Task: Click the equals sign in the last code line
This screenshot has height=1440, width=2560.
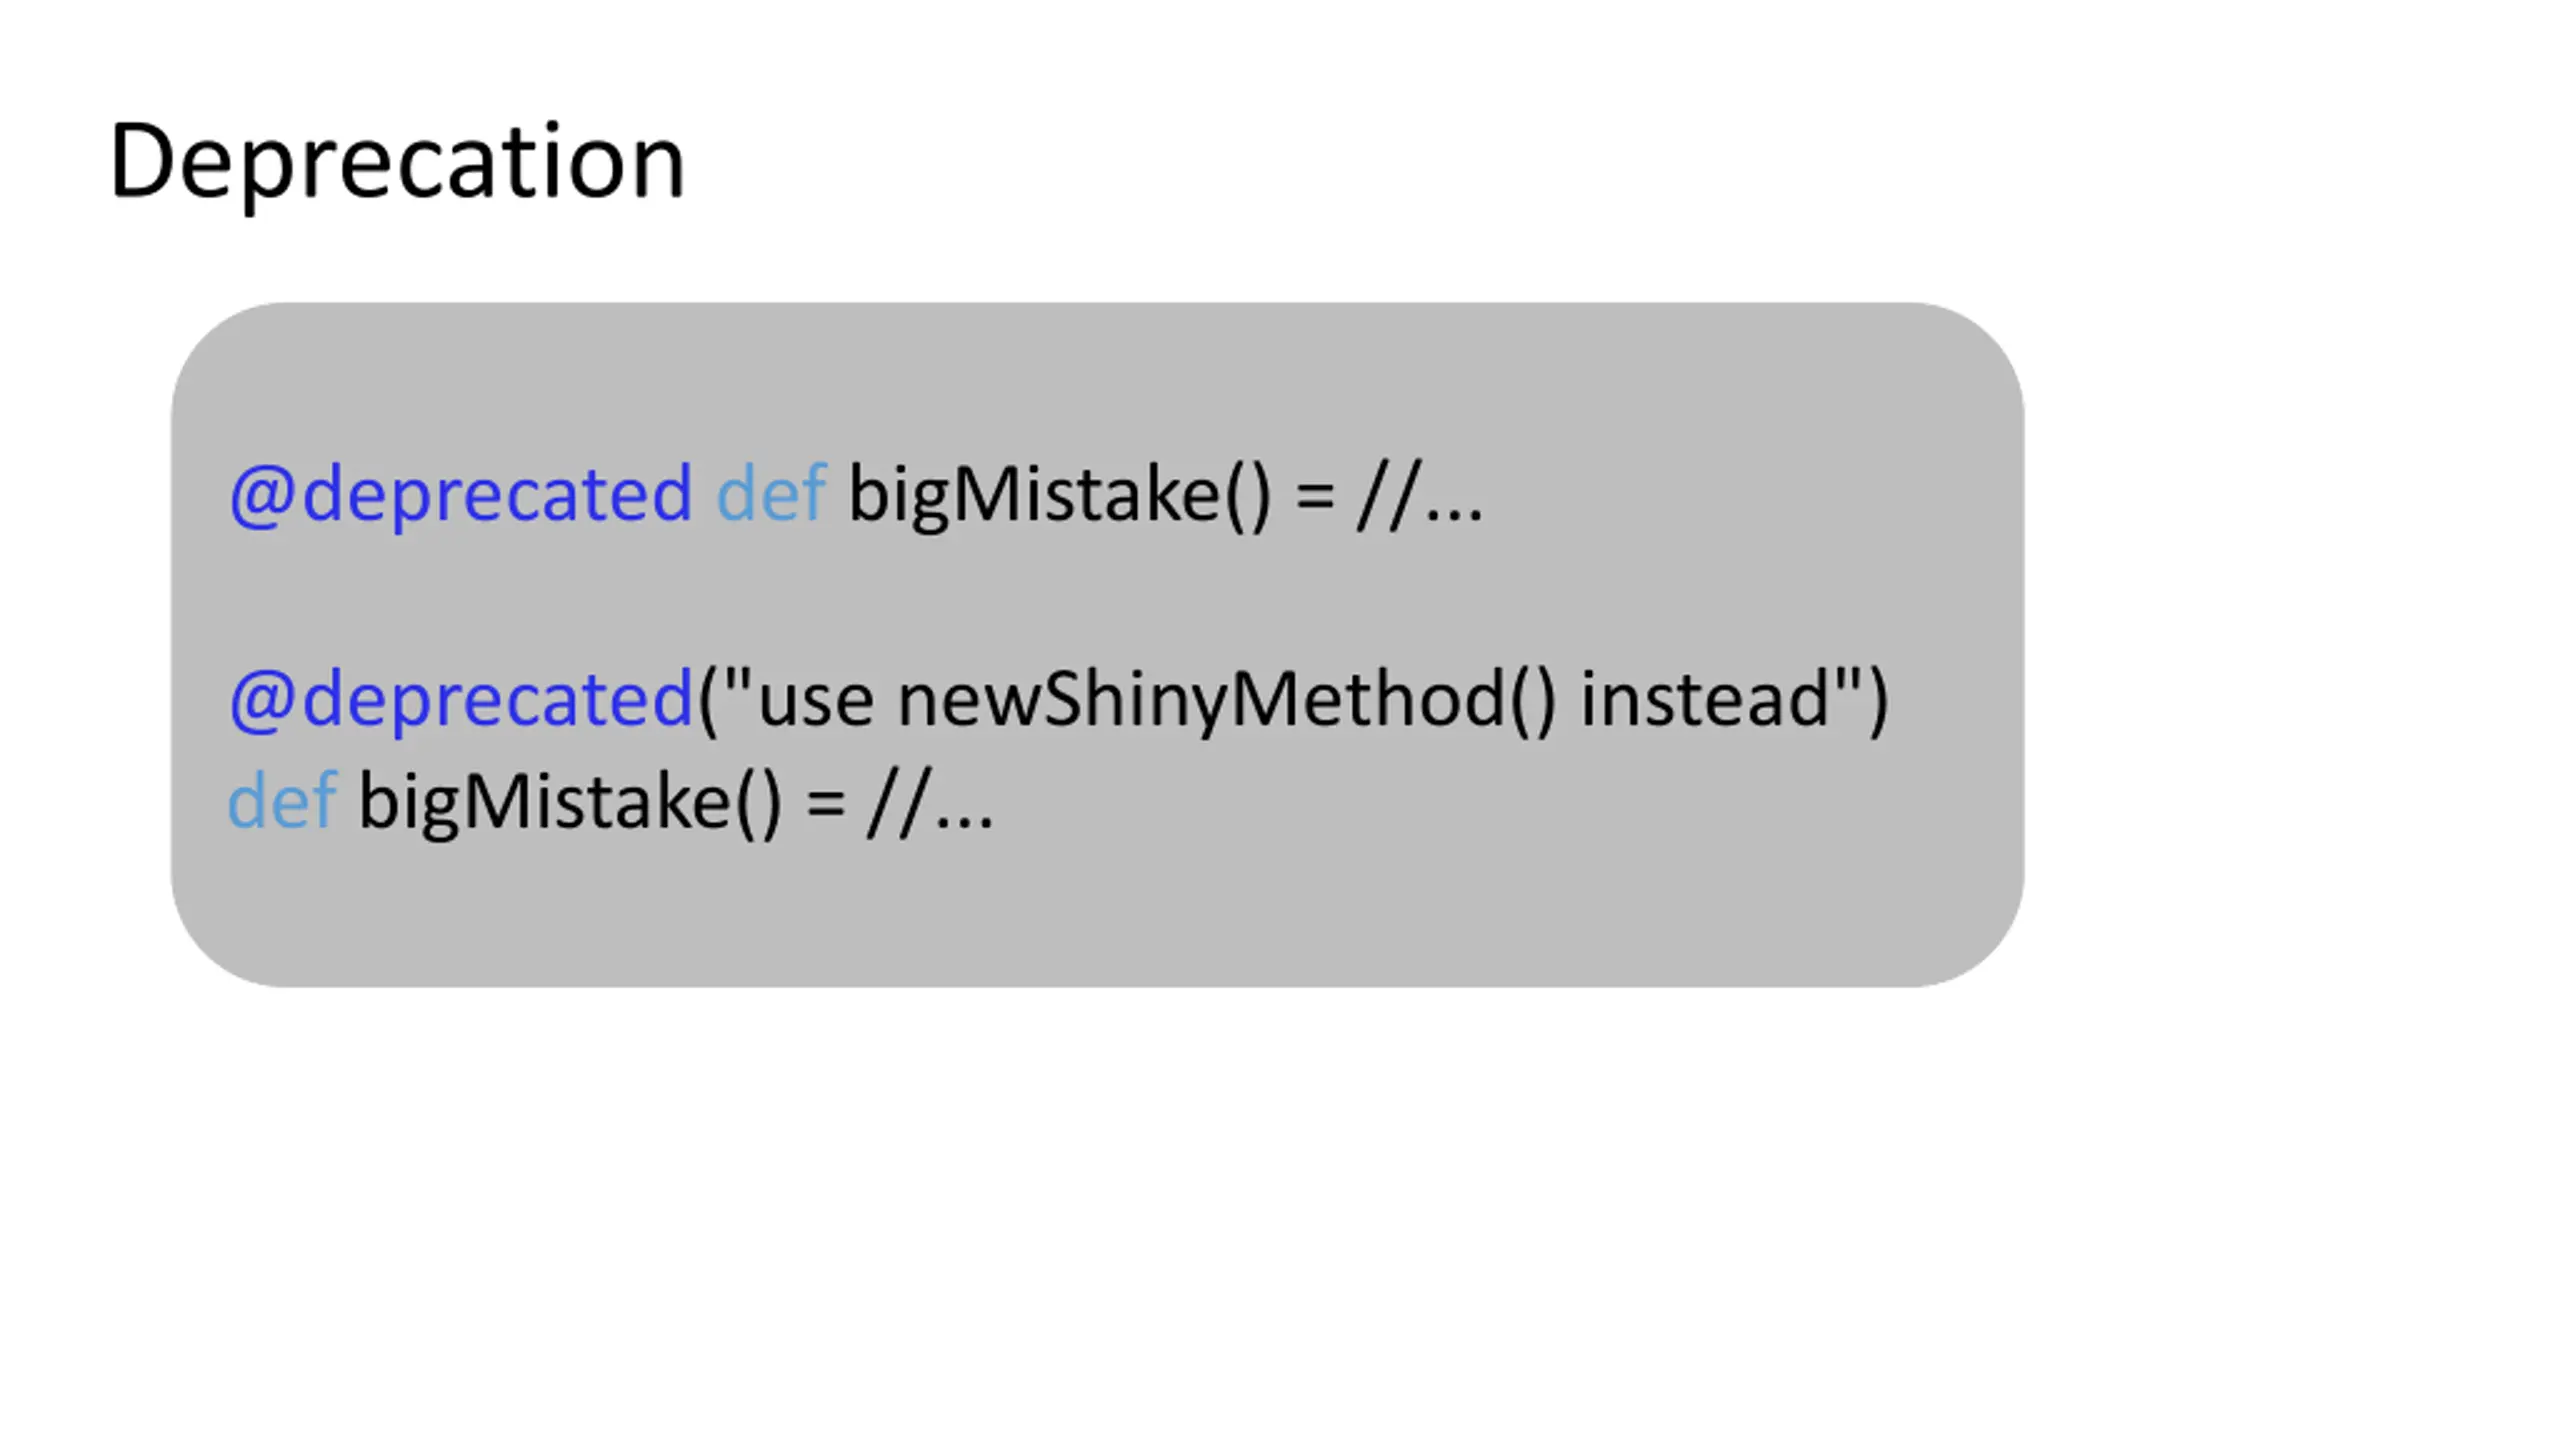Action: tap(826, 802)
